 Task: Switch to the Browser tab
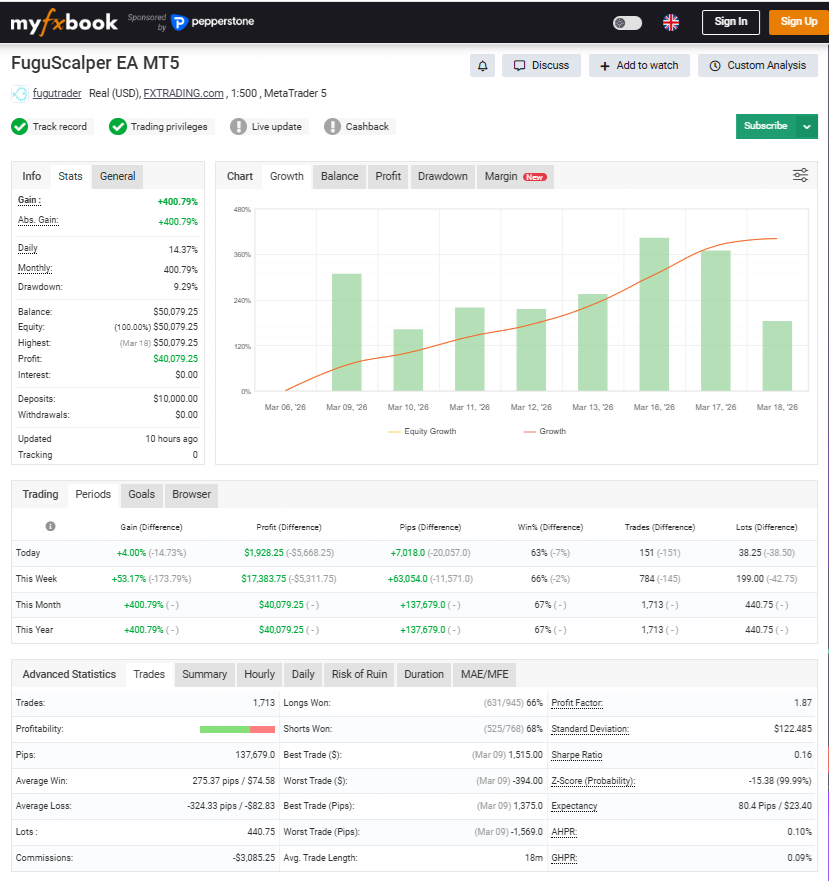tap(192, 494)
